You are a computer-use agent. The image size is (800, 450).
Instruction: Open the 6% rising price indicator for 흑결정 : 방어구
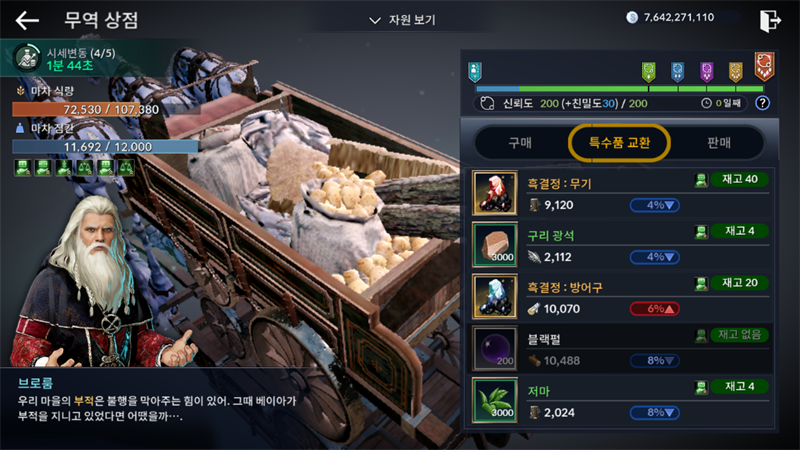[655, 309]
